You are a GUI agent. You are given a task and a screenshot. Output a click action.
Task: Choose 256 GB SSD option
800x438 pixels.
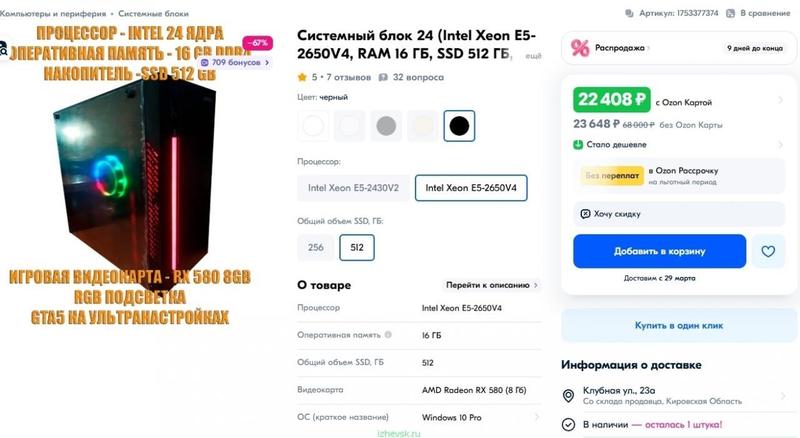click(x=316, y=248)
